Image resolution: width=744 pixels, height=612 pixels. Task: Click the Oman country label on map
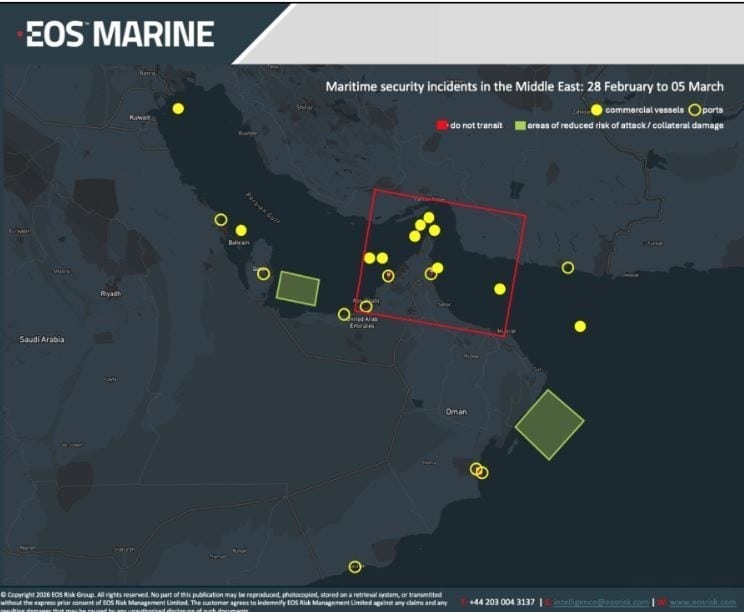tap(456, 411)
